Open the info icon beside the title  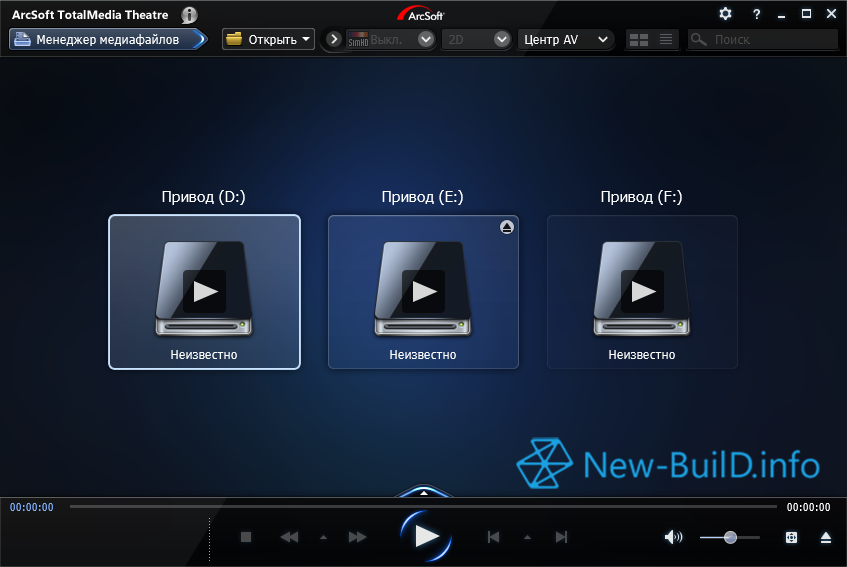(189, 15)
